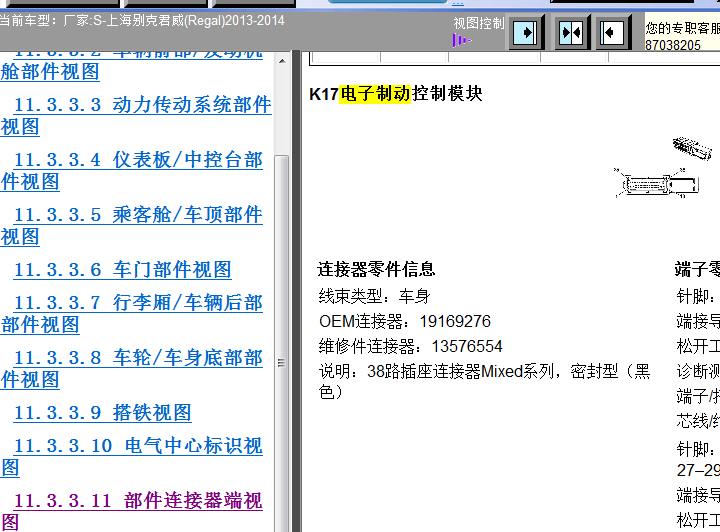Viewport: 720px width, 532px height.
Task: Open 11.3.3.9 搭铁视图 link
Action: (102, 413)
